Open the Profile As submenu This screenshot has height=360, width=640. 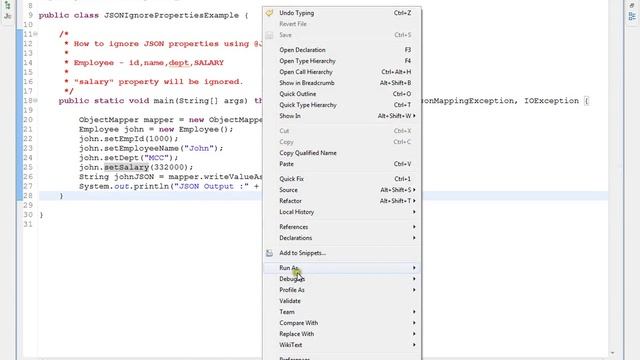click(342, 290)
